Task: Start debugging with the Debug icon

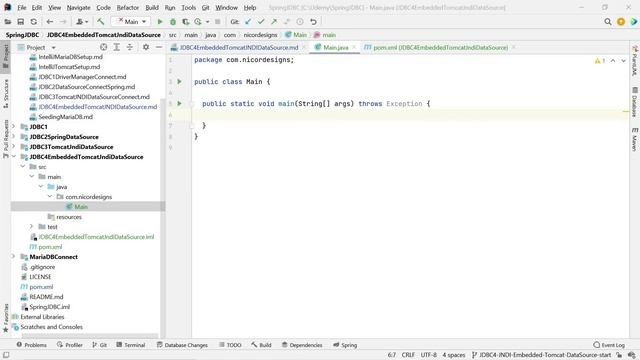Action: click(x=173, y=22)
